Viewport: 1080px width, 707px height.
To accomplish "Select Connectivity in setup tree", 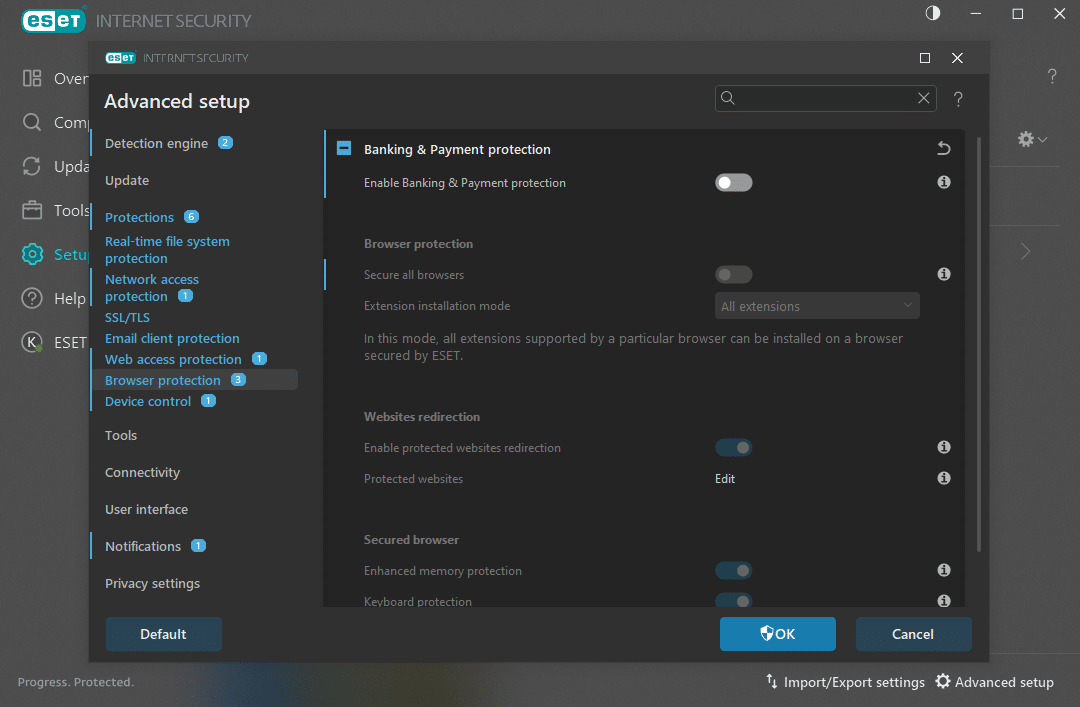I will (143, 473).
